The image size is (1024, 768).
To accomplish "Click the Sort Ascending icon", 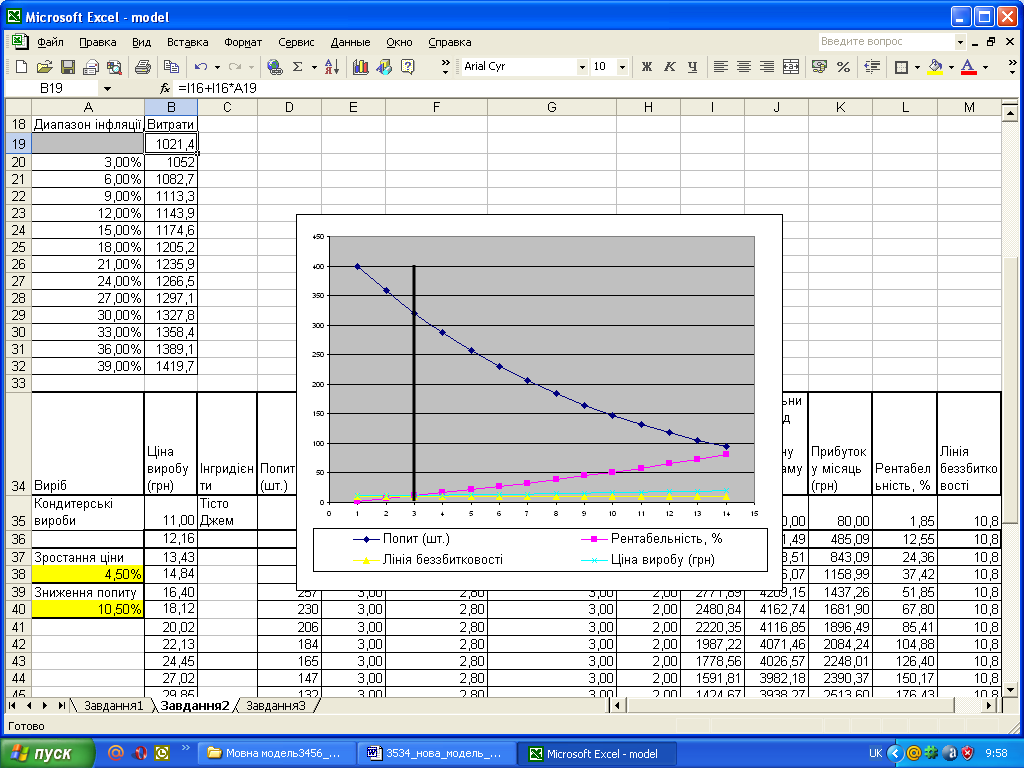I will coord(332,67).
